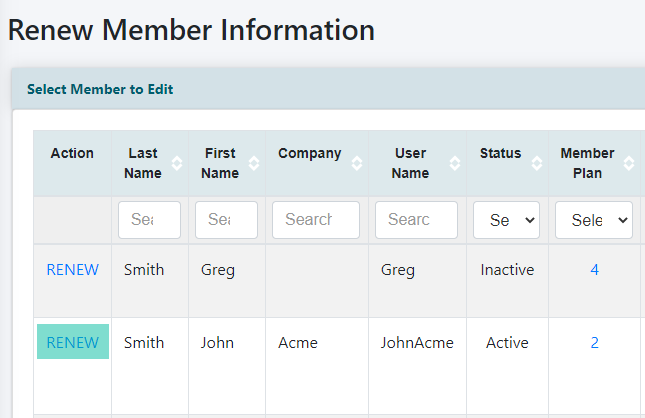The width and height of the screenshot is (645, 418).
Task: Sort by Company using header arrows
Action: (x=357, y=163)
